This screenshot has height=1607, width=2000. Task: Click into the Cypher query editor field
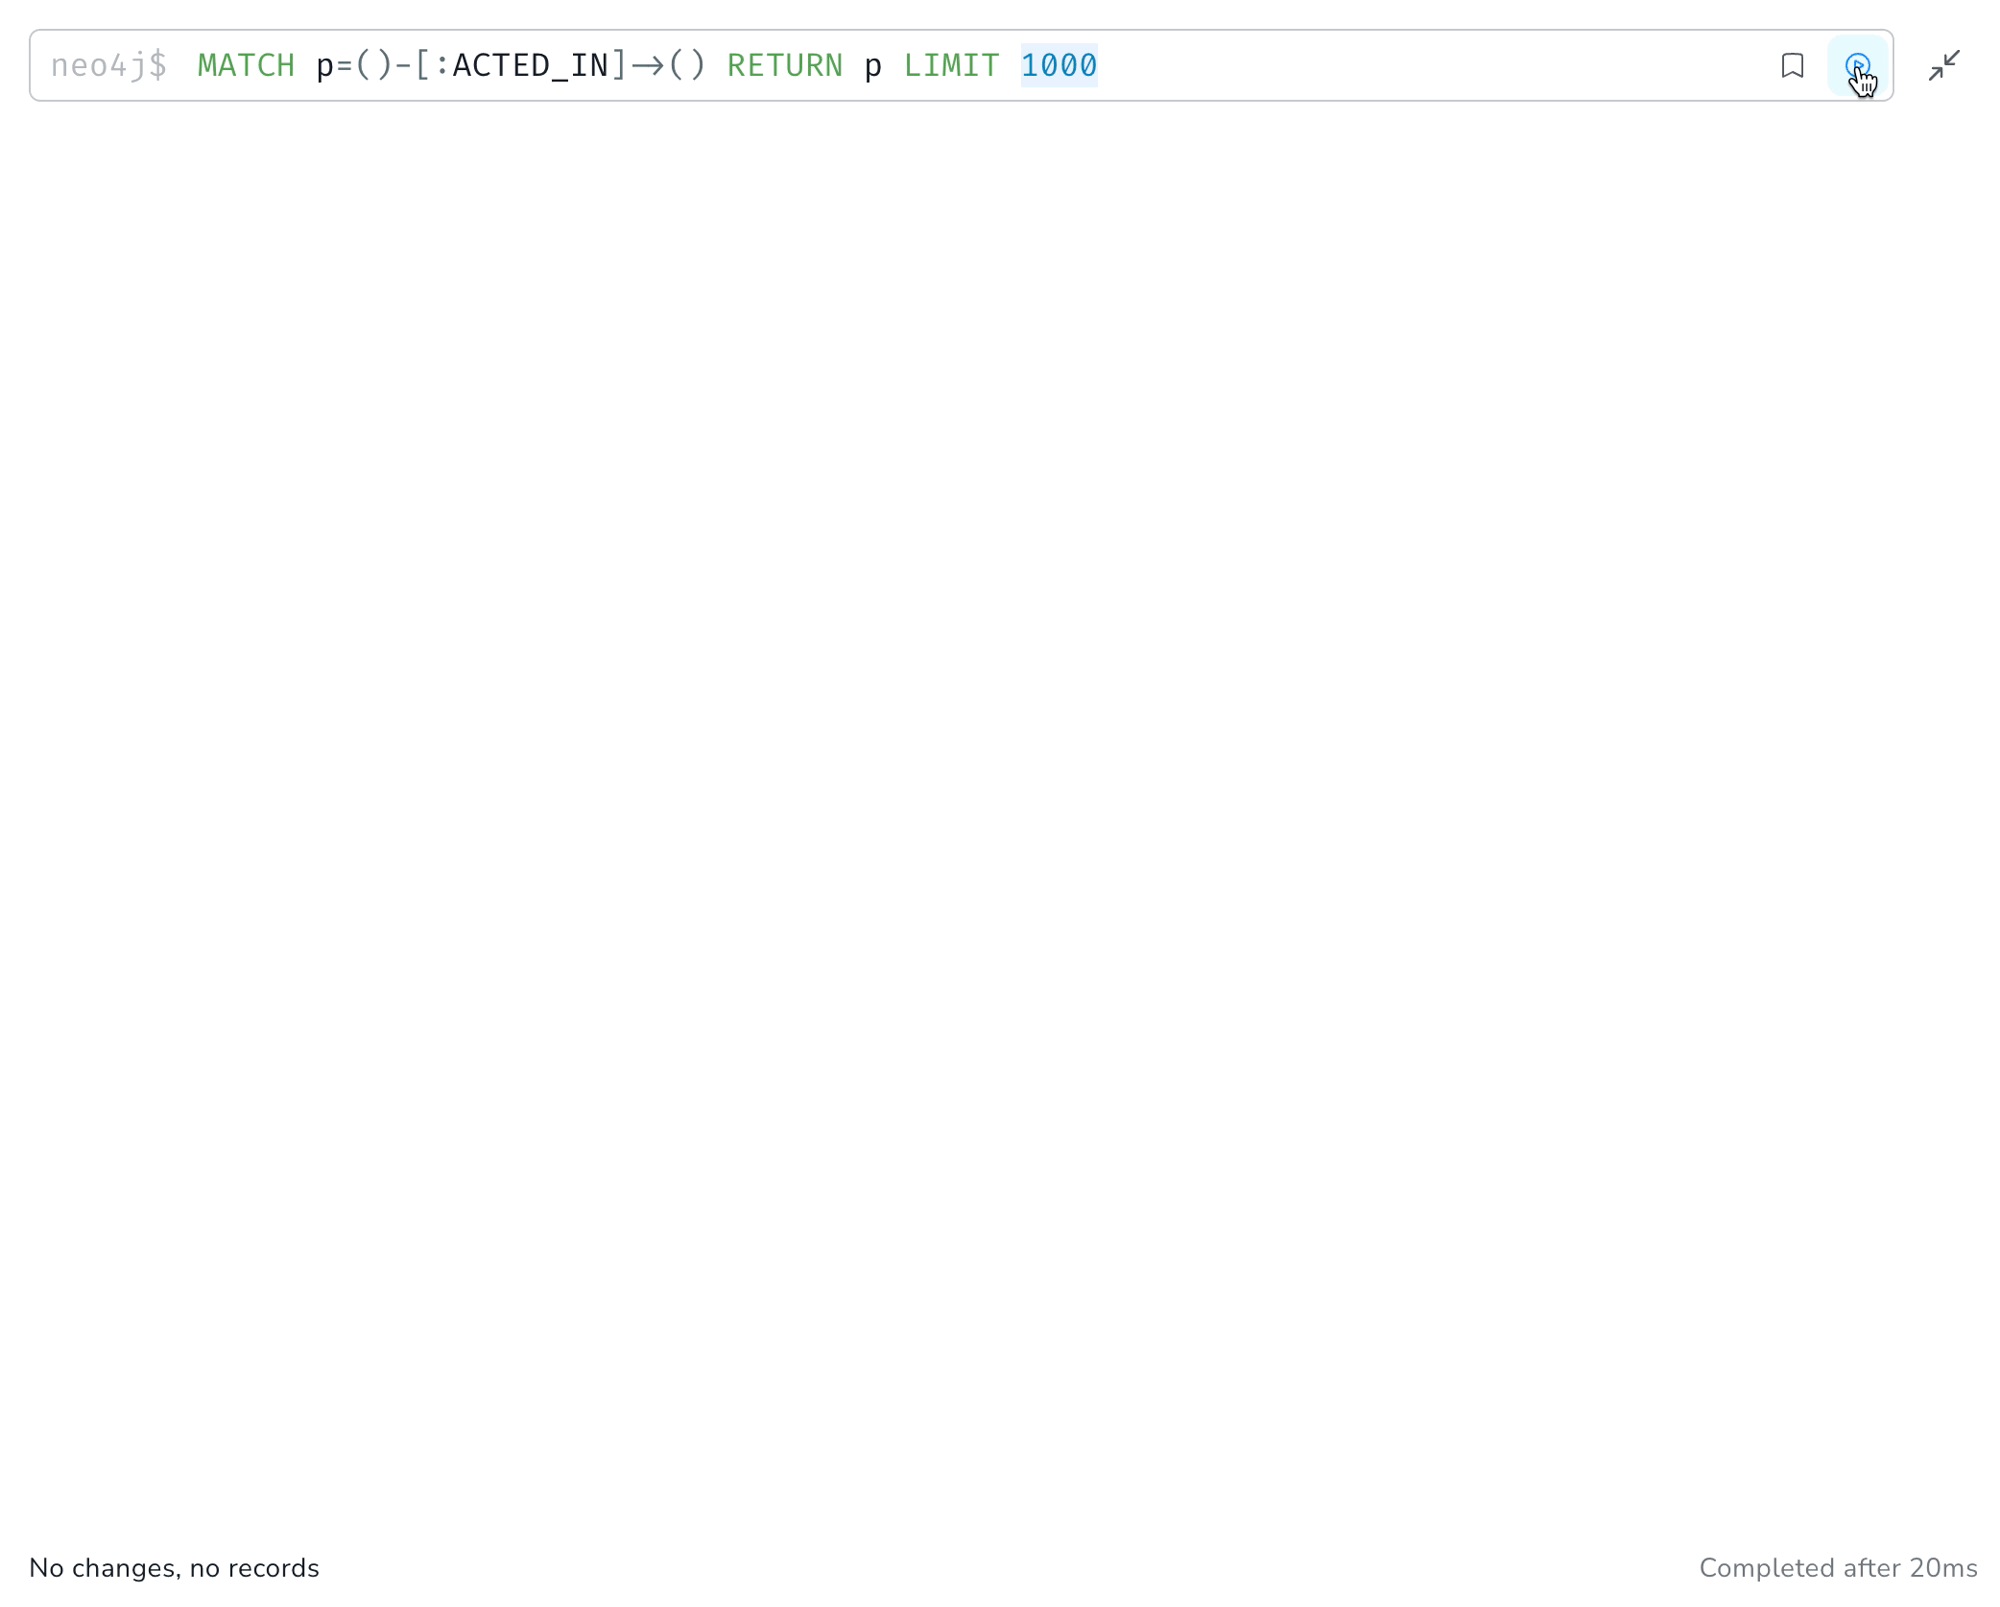(960, 66)
